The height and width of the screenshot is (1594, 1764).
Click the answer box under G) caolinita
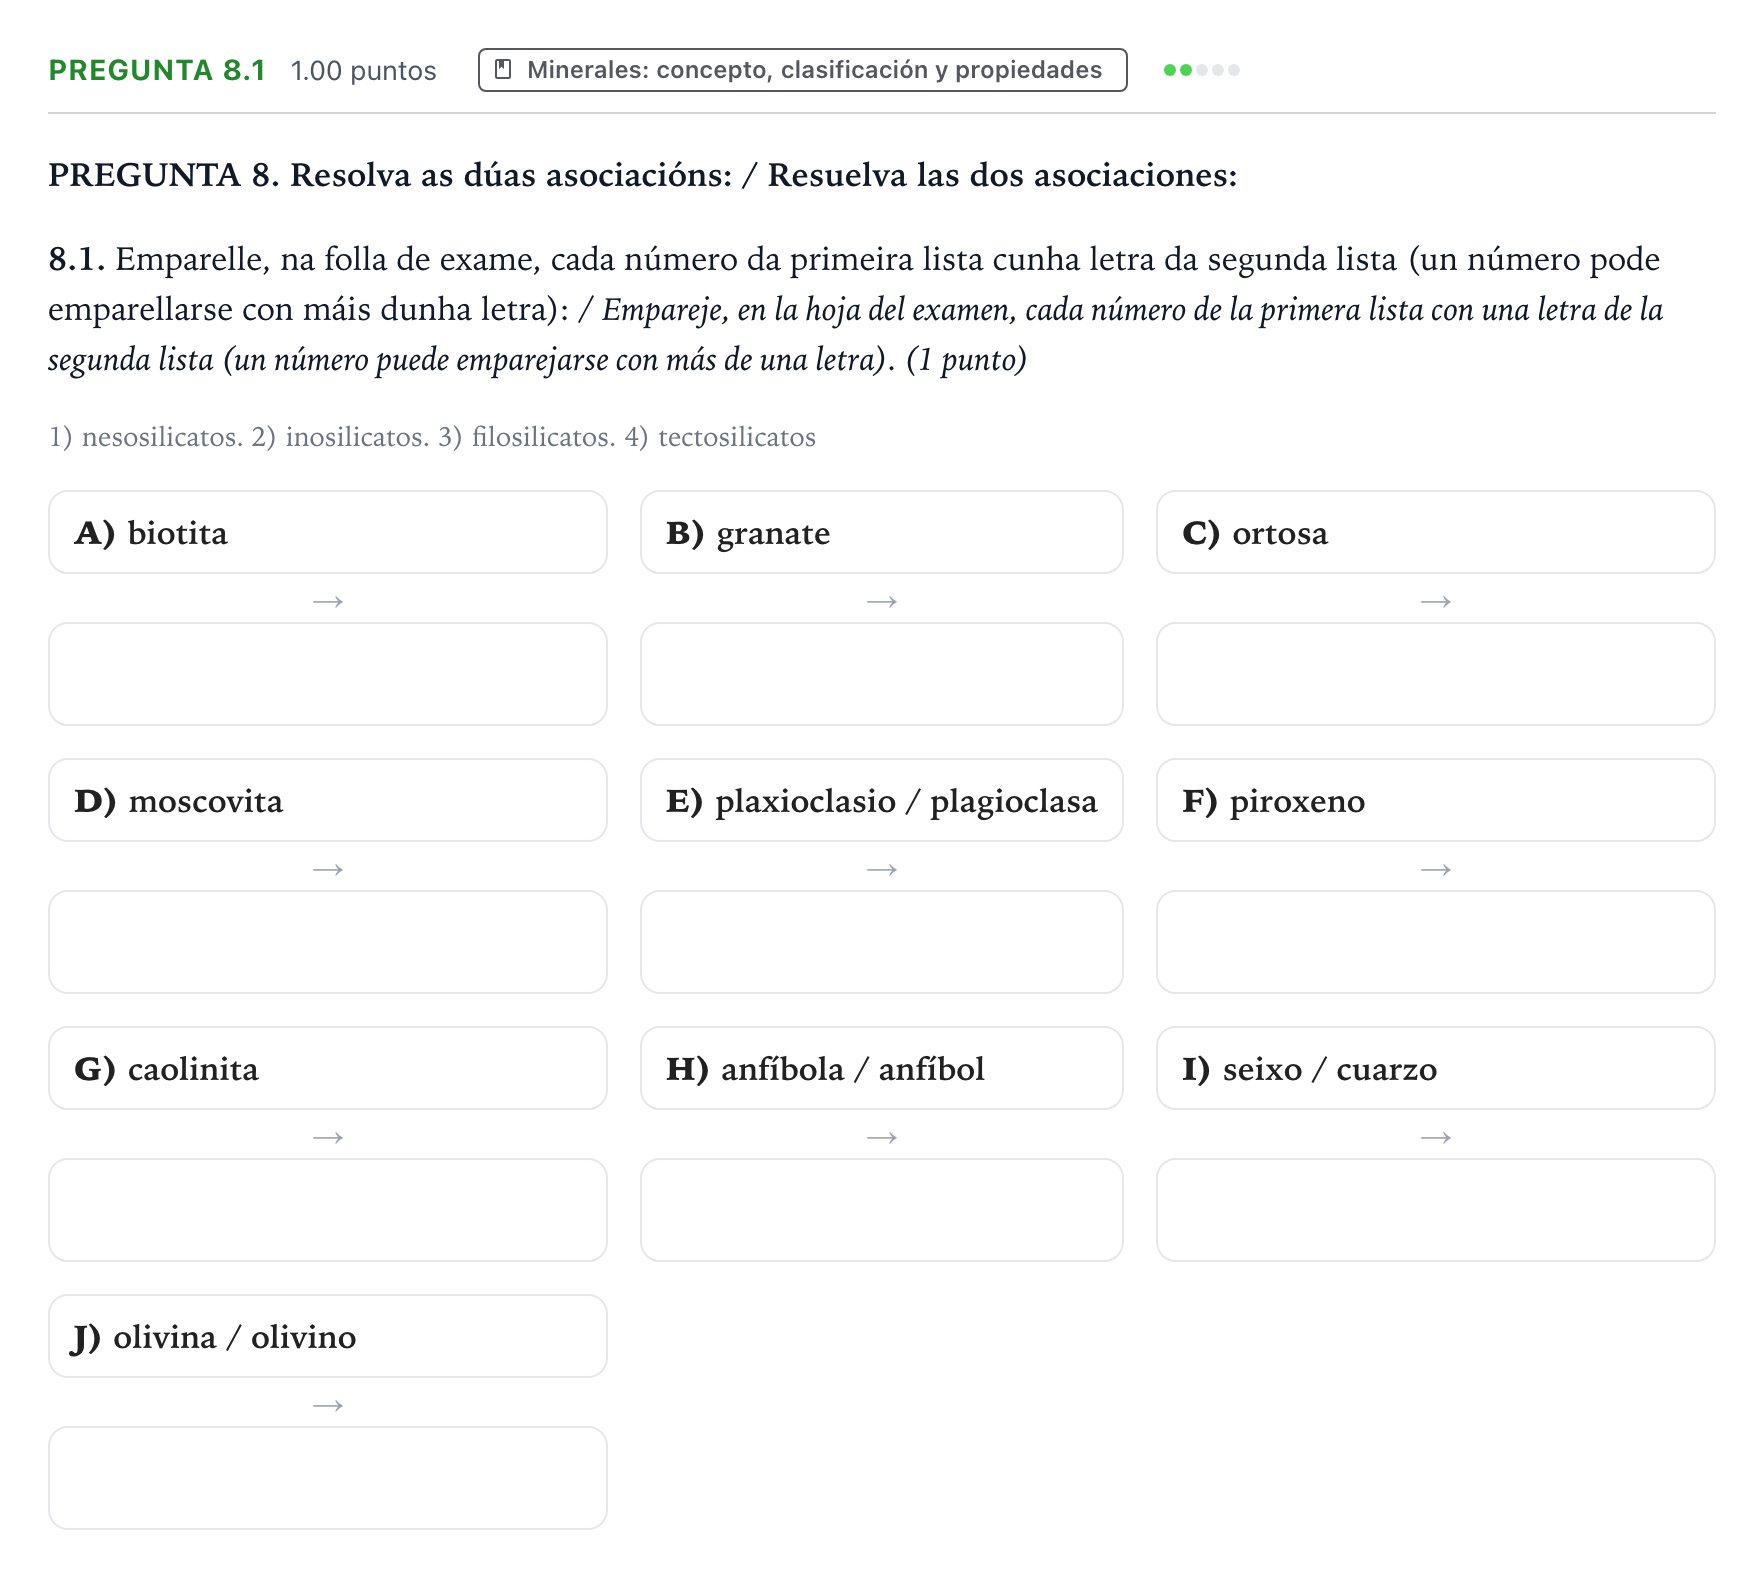pos(328,1210)
